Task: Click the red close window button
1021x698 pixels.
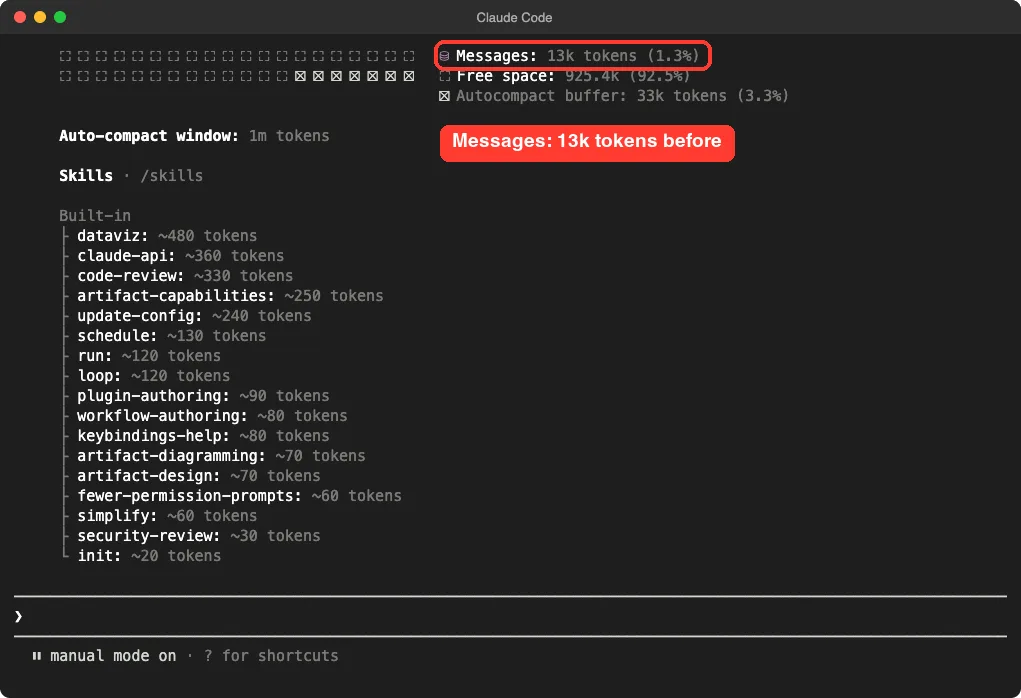Action: tap(20, 17)
